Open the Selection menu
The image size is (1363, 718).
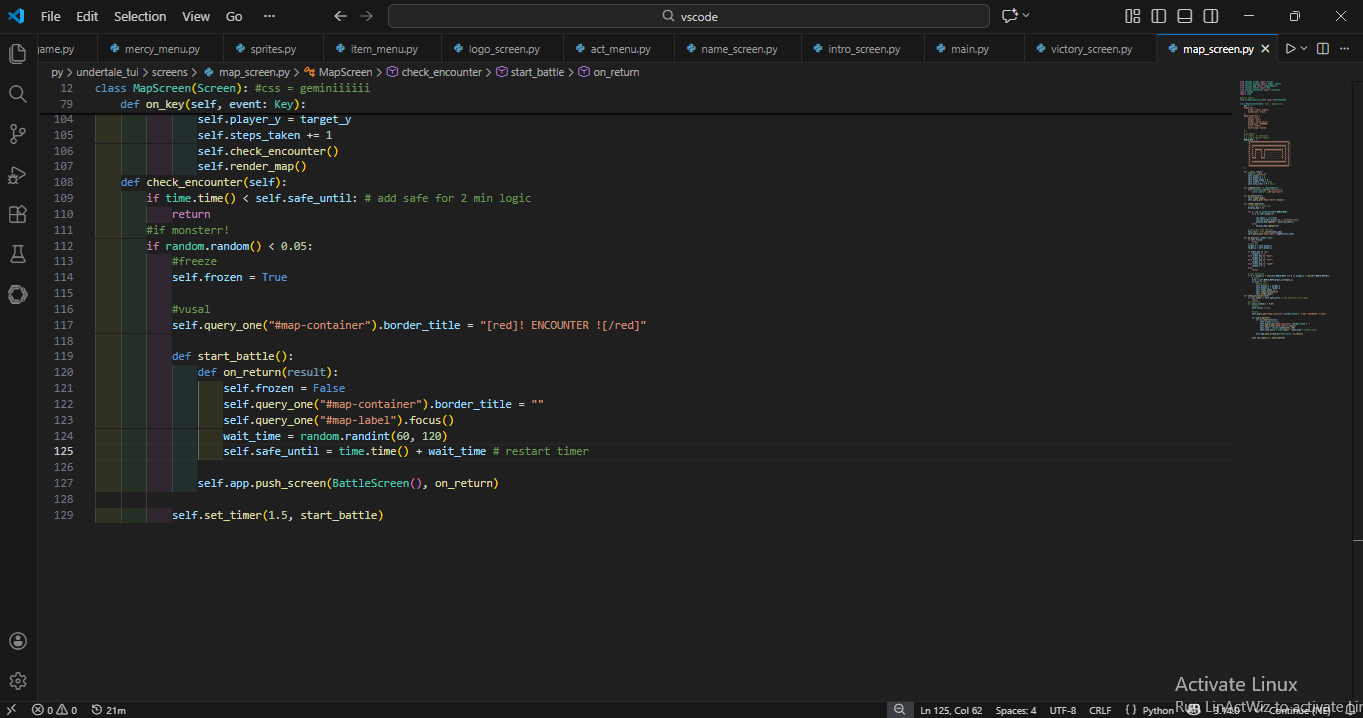(140, 16)
